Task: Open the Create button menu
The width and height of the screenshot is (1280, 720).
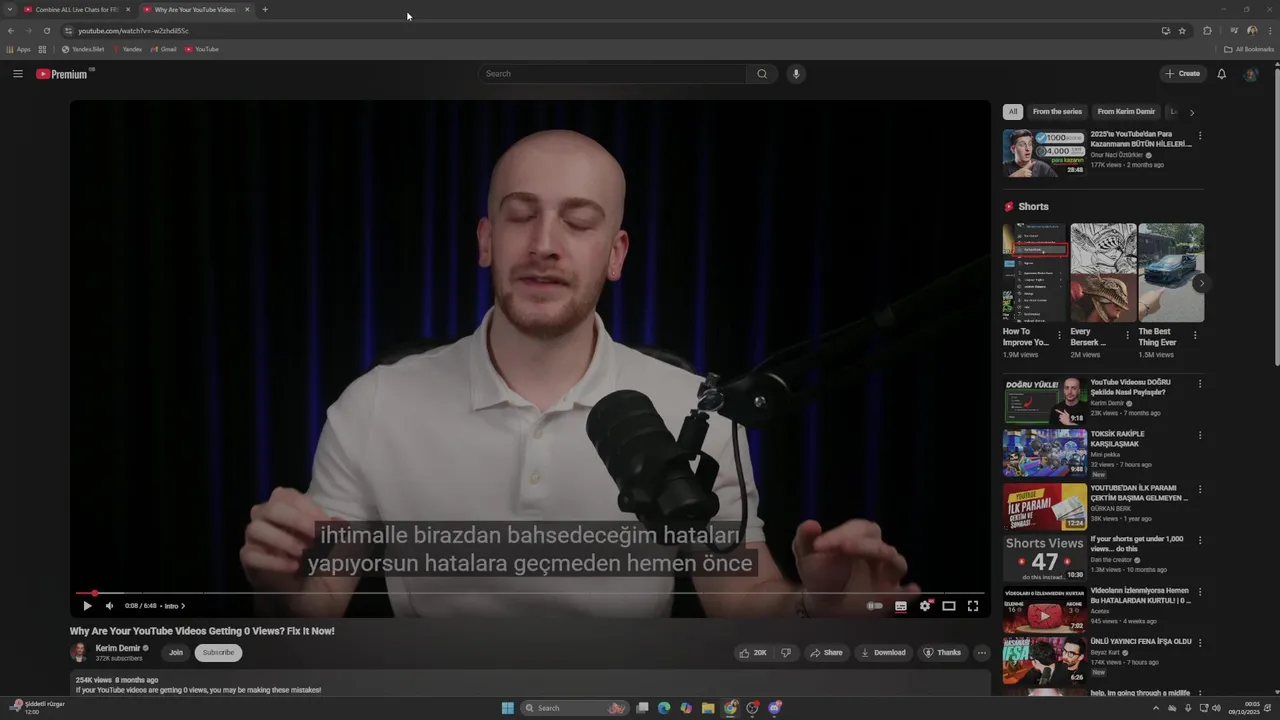Action: point(1182,74)
